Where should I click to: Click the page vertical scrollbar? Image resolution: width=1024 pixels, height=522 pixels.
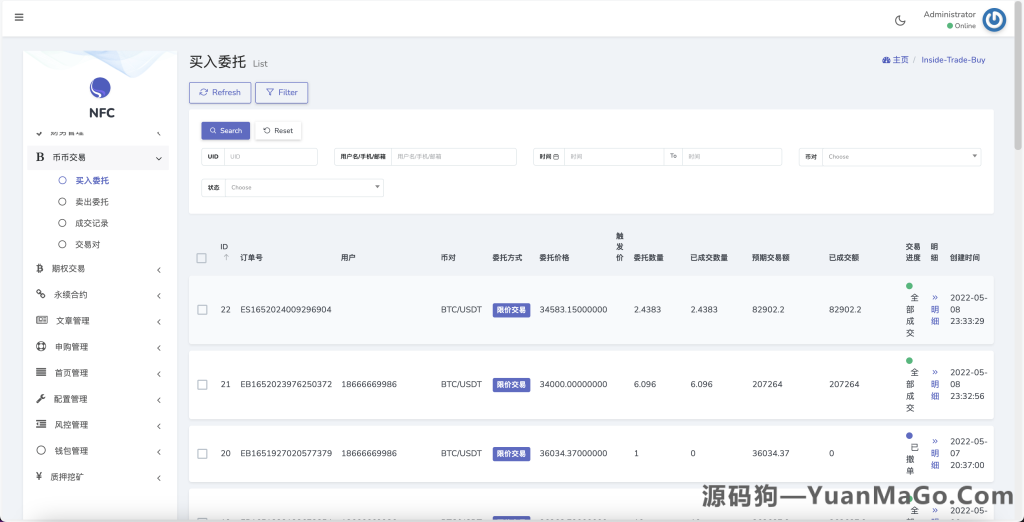coord(1019,78)
